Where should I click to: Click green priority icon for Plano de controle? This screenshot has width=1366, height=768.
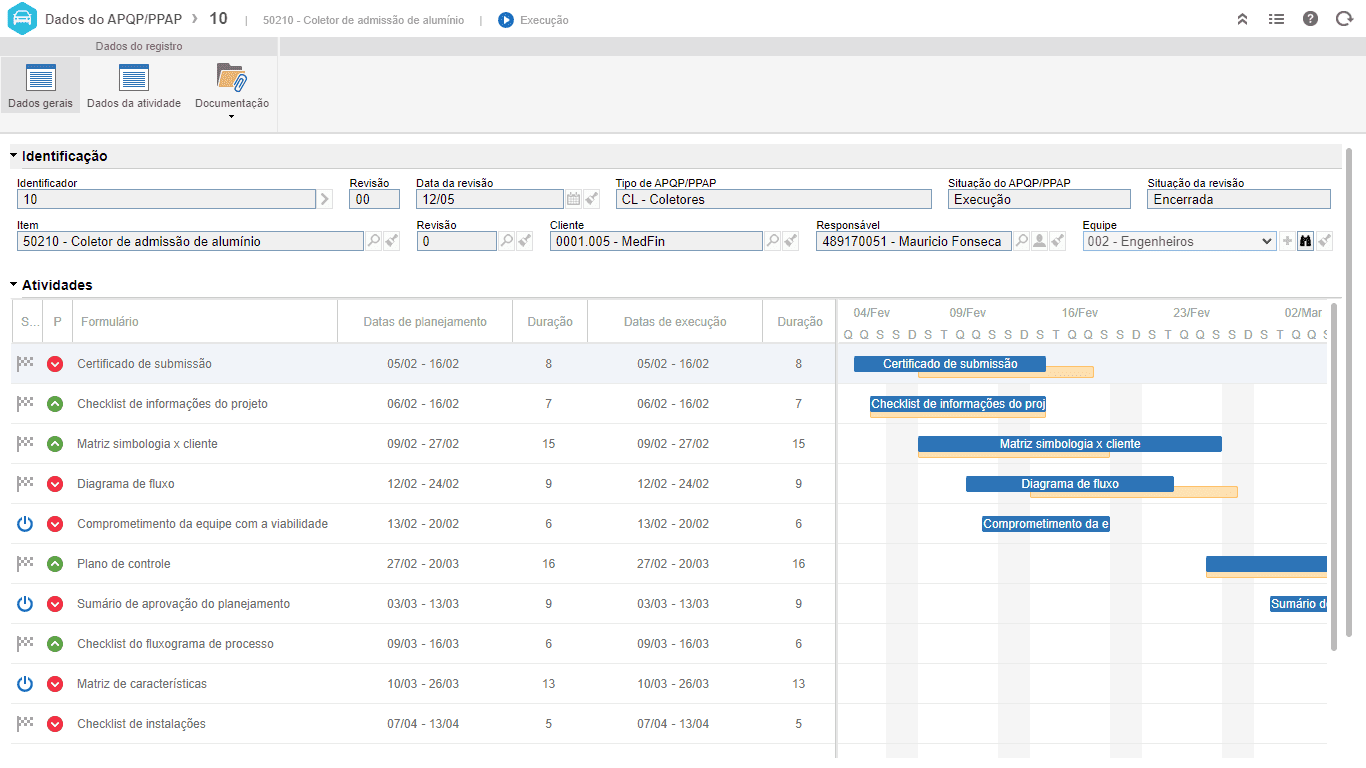[x=55, y=564]
